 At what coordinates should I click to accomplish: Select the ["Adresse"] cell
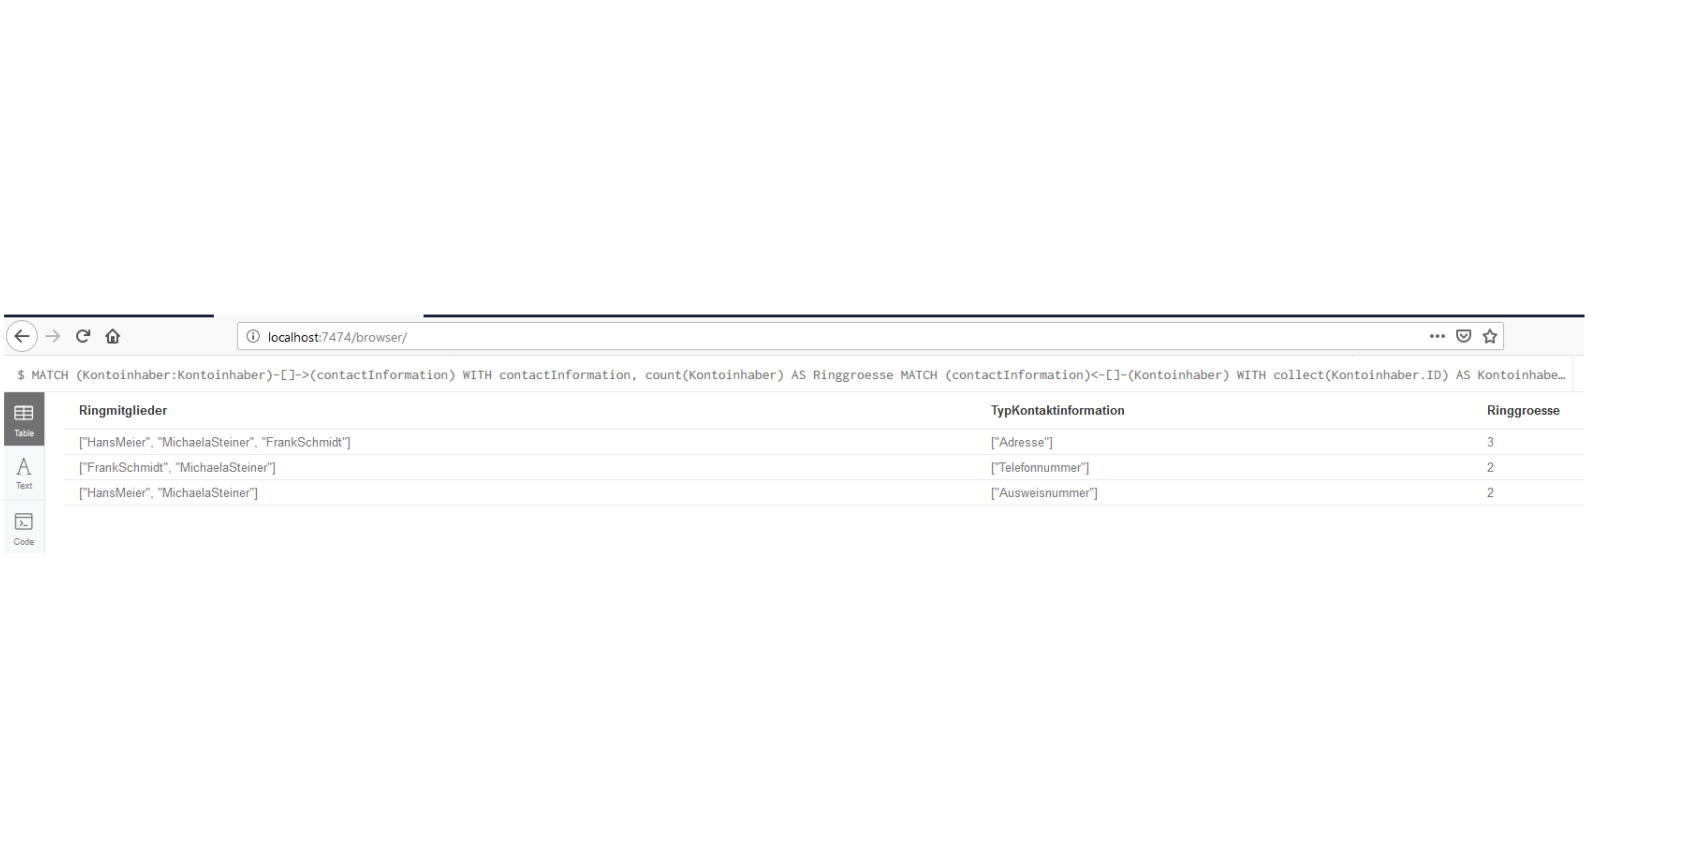click(x=1021, y=442)
